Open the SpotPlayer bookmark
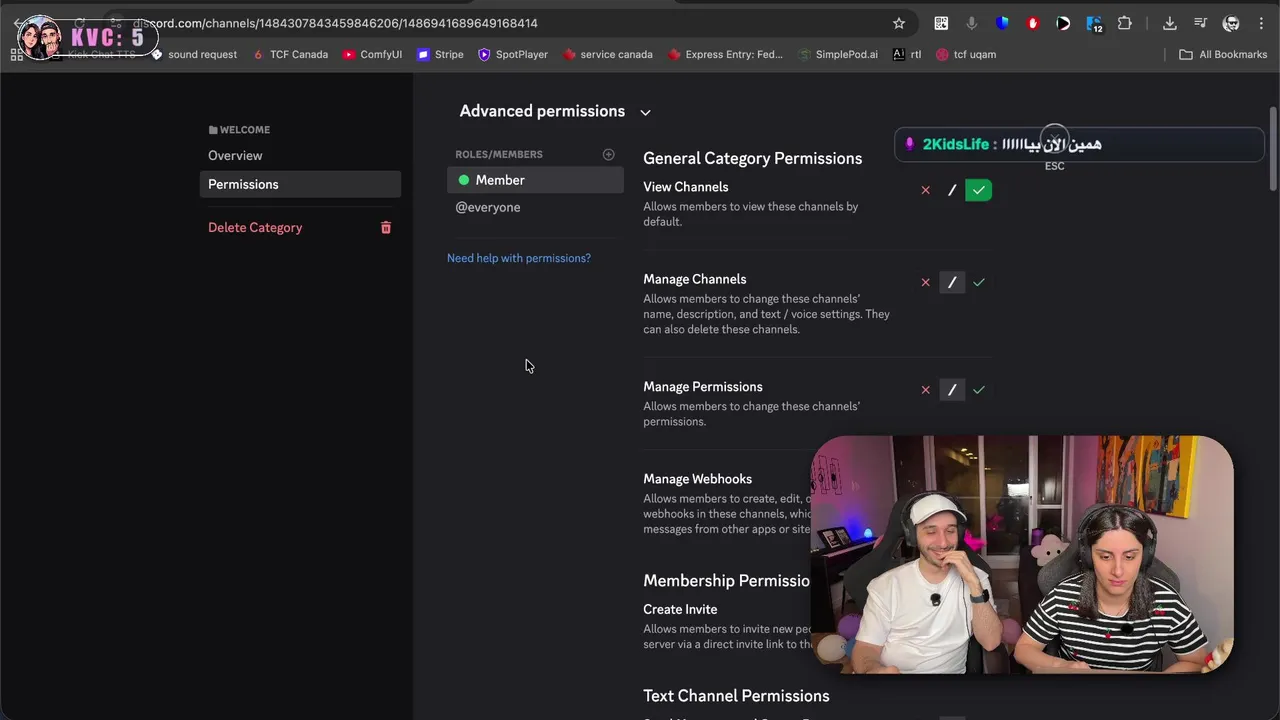 (x=513, y=54)
